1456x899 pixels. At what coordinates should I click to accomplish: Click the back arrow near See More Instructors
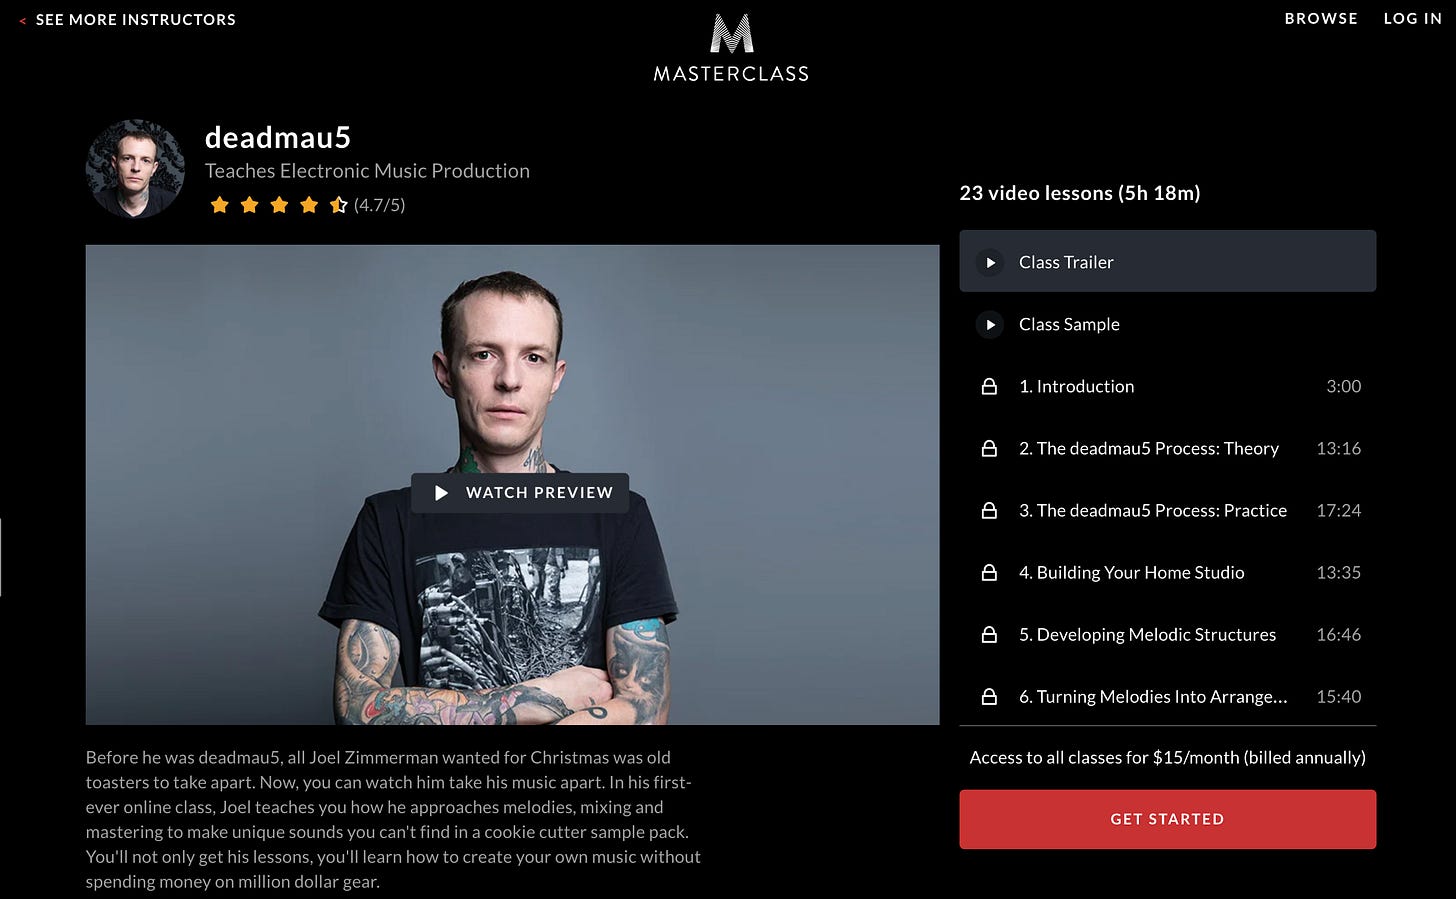point(23,20)
